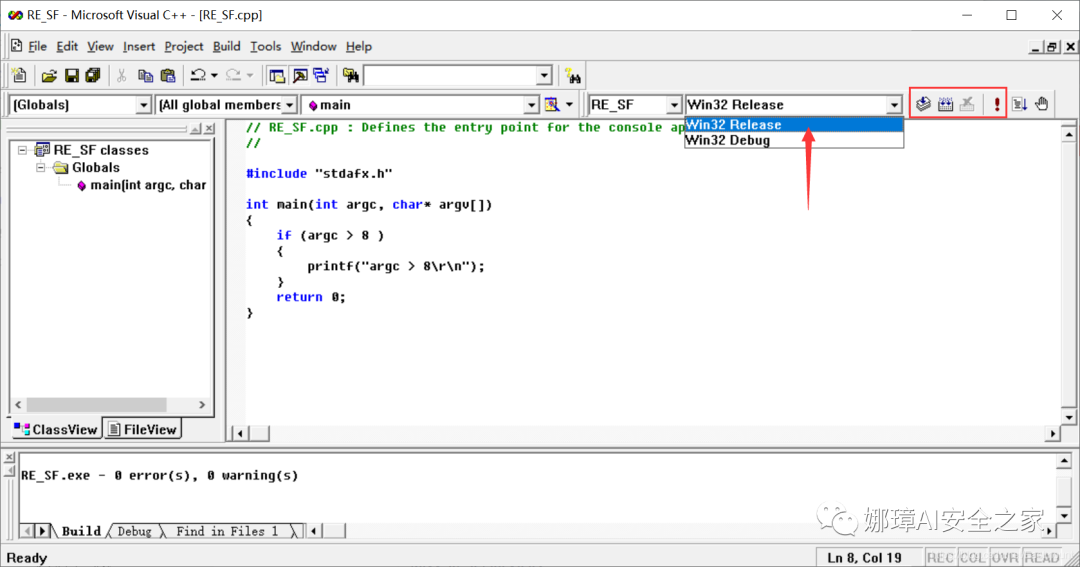
Task: Open the RE_SF active project dropdown
Action: pos(674,105)
